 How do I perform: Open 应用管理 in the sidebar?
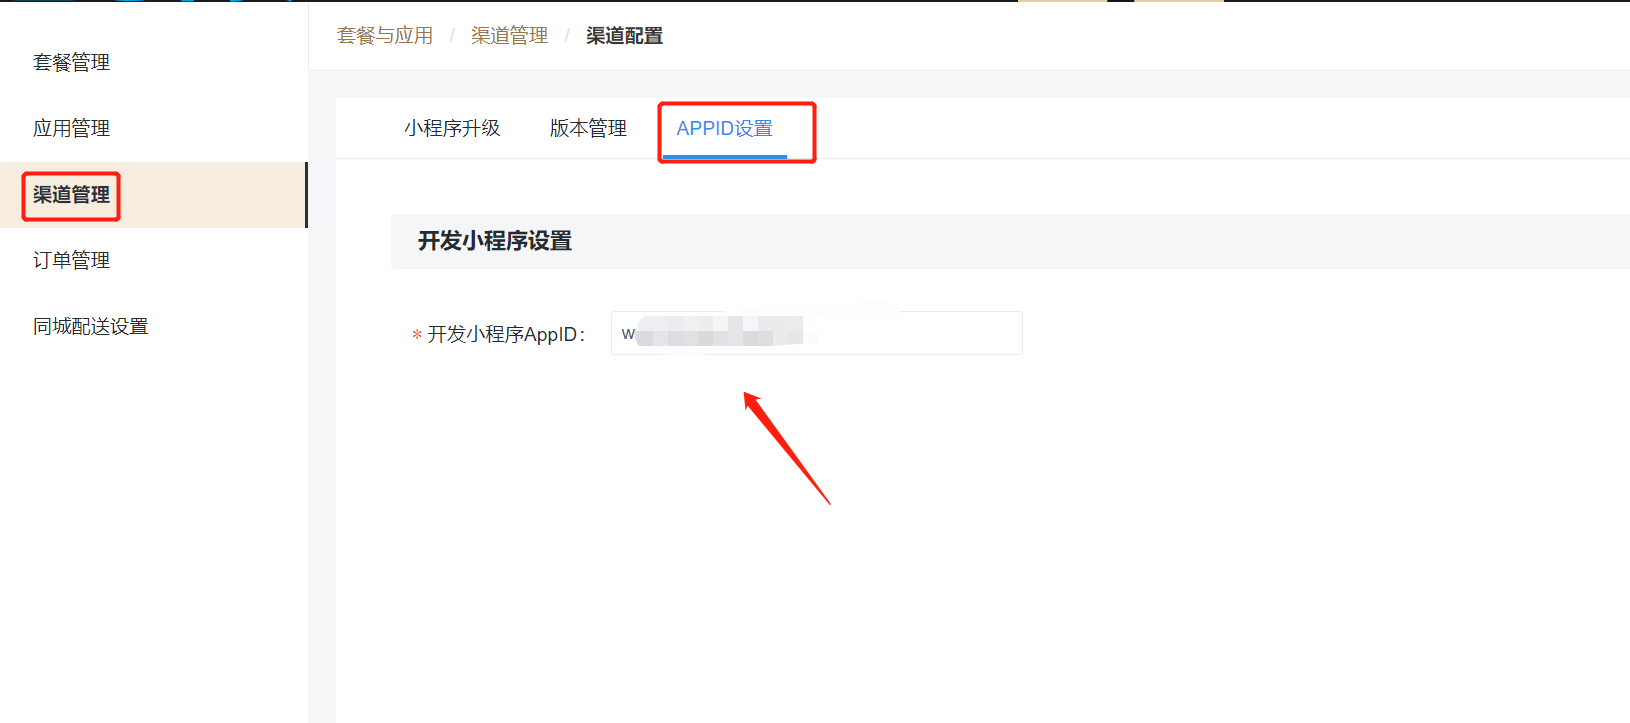[x=71, y=128]
